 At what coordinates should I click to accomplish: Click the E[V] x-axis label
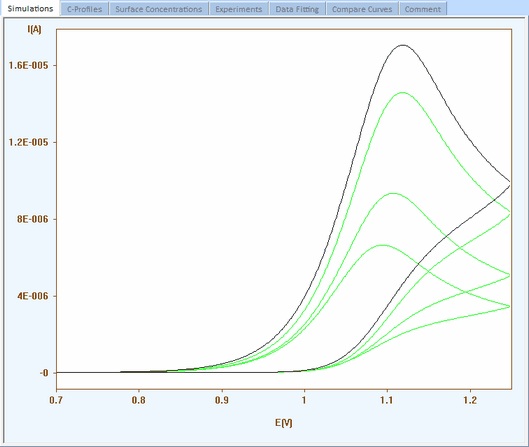283,422
